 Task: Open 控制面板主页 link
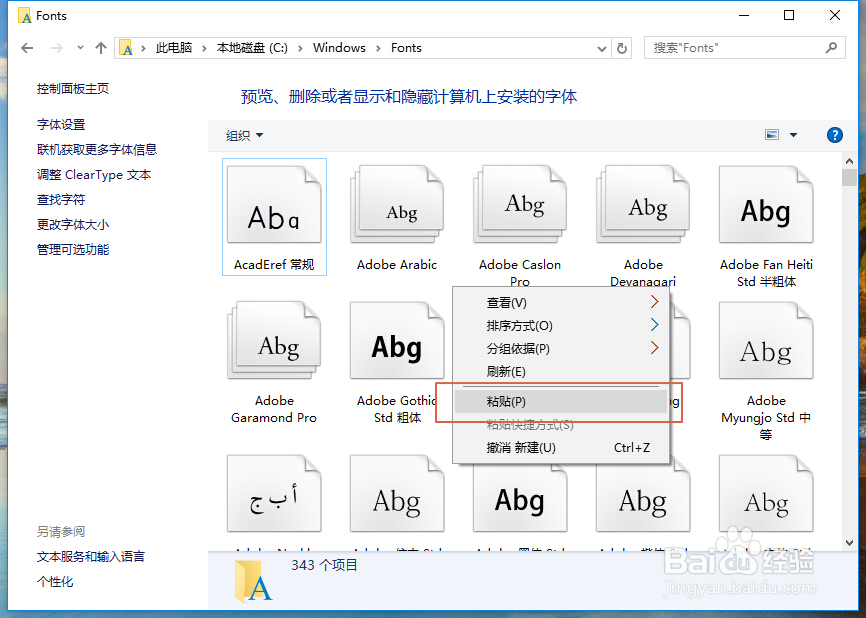(72, 88)
